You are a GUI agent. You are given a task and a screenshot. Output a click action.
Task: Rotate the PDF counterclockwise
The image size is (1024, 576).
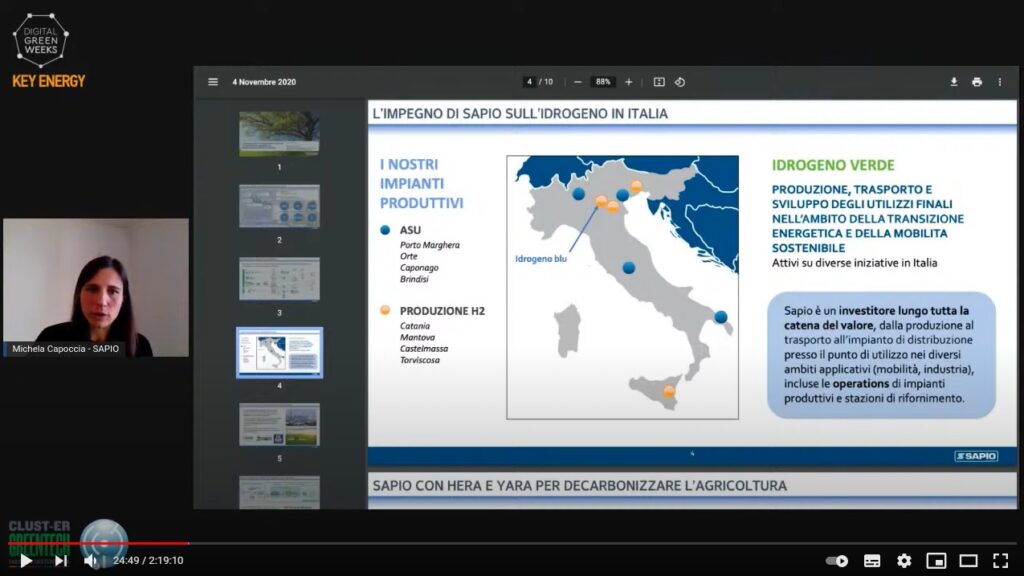click(680, 82)
